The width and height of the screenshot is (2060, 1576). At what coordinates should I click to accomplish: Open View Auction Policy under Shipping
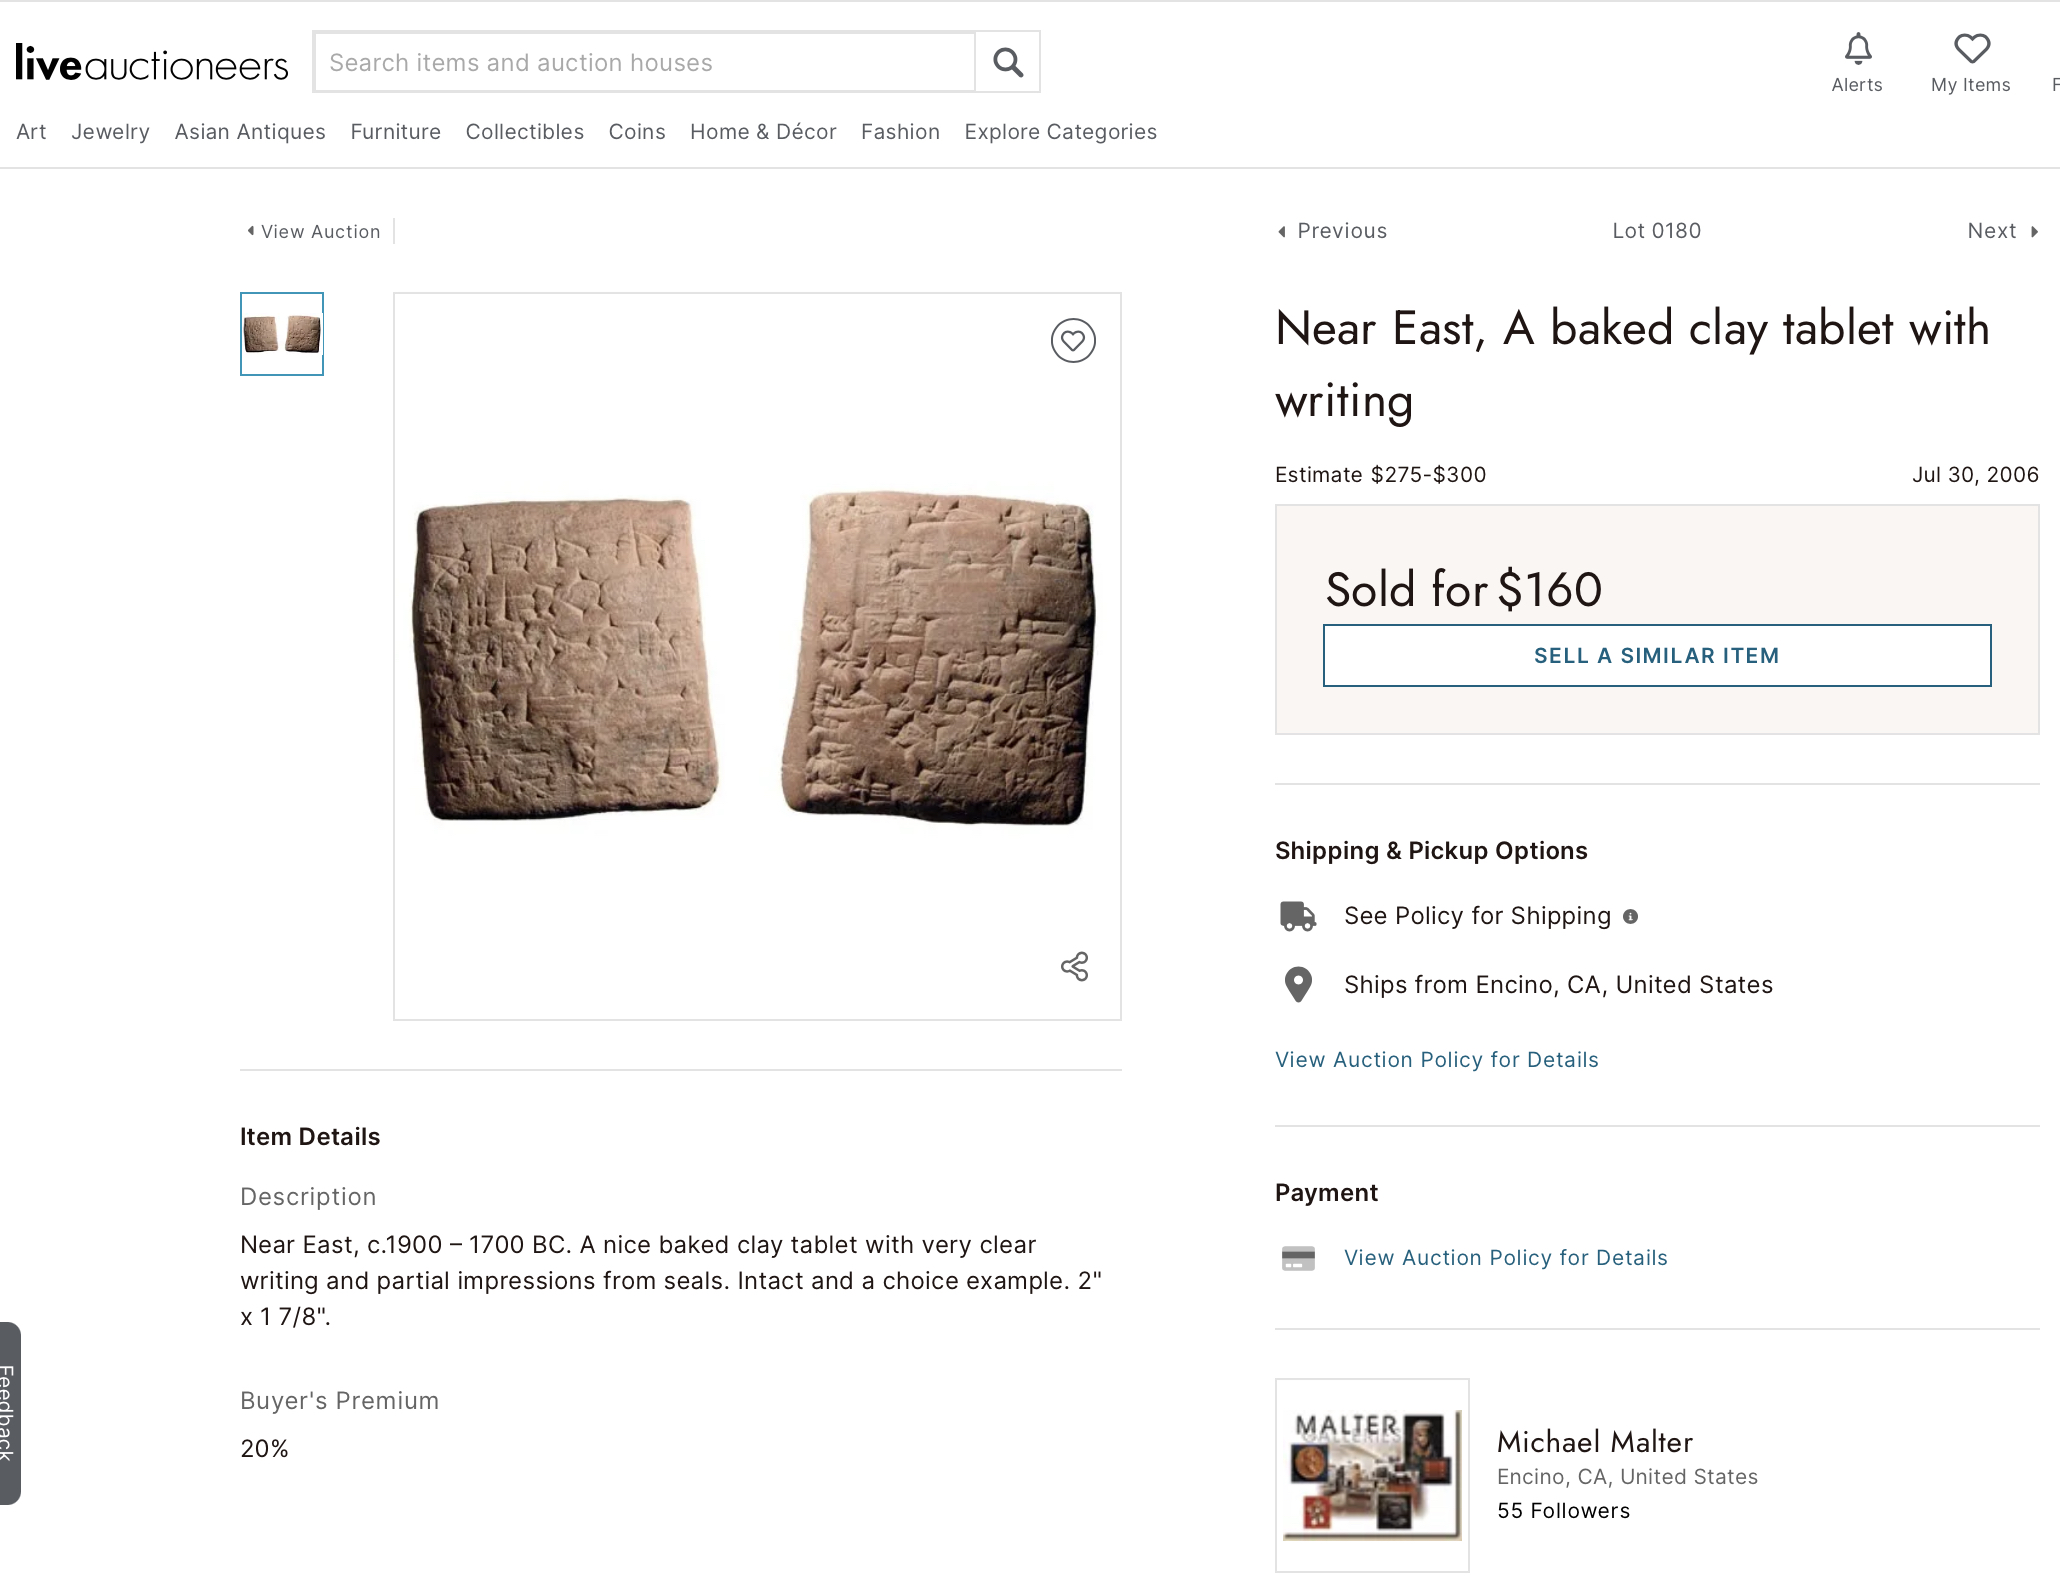pos(1436,1060)
